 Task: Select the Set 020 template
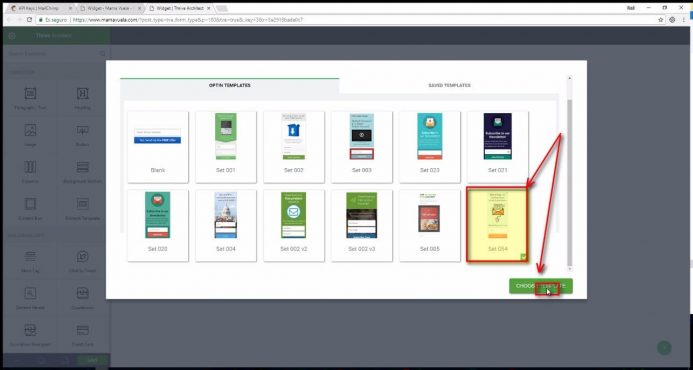[x=158, y=225]
